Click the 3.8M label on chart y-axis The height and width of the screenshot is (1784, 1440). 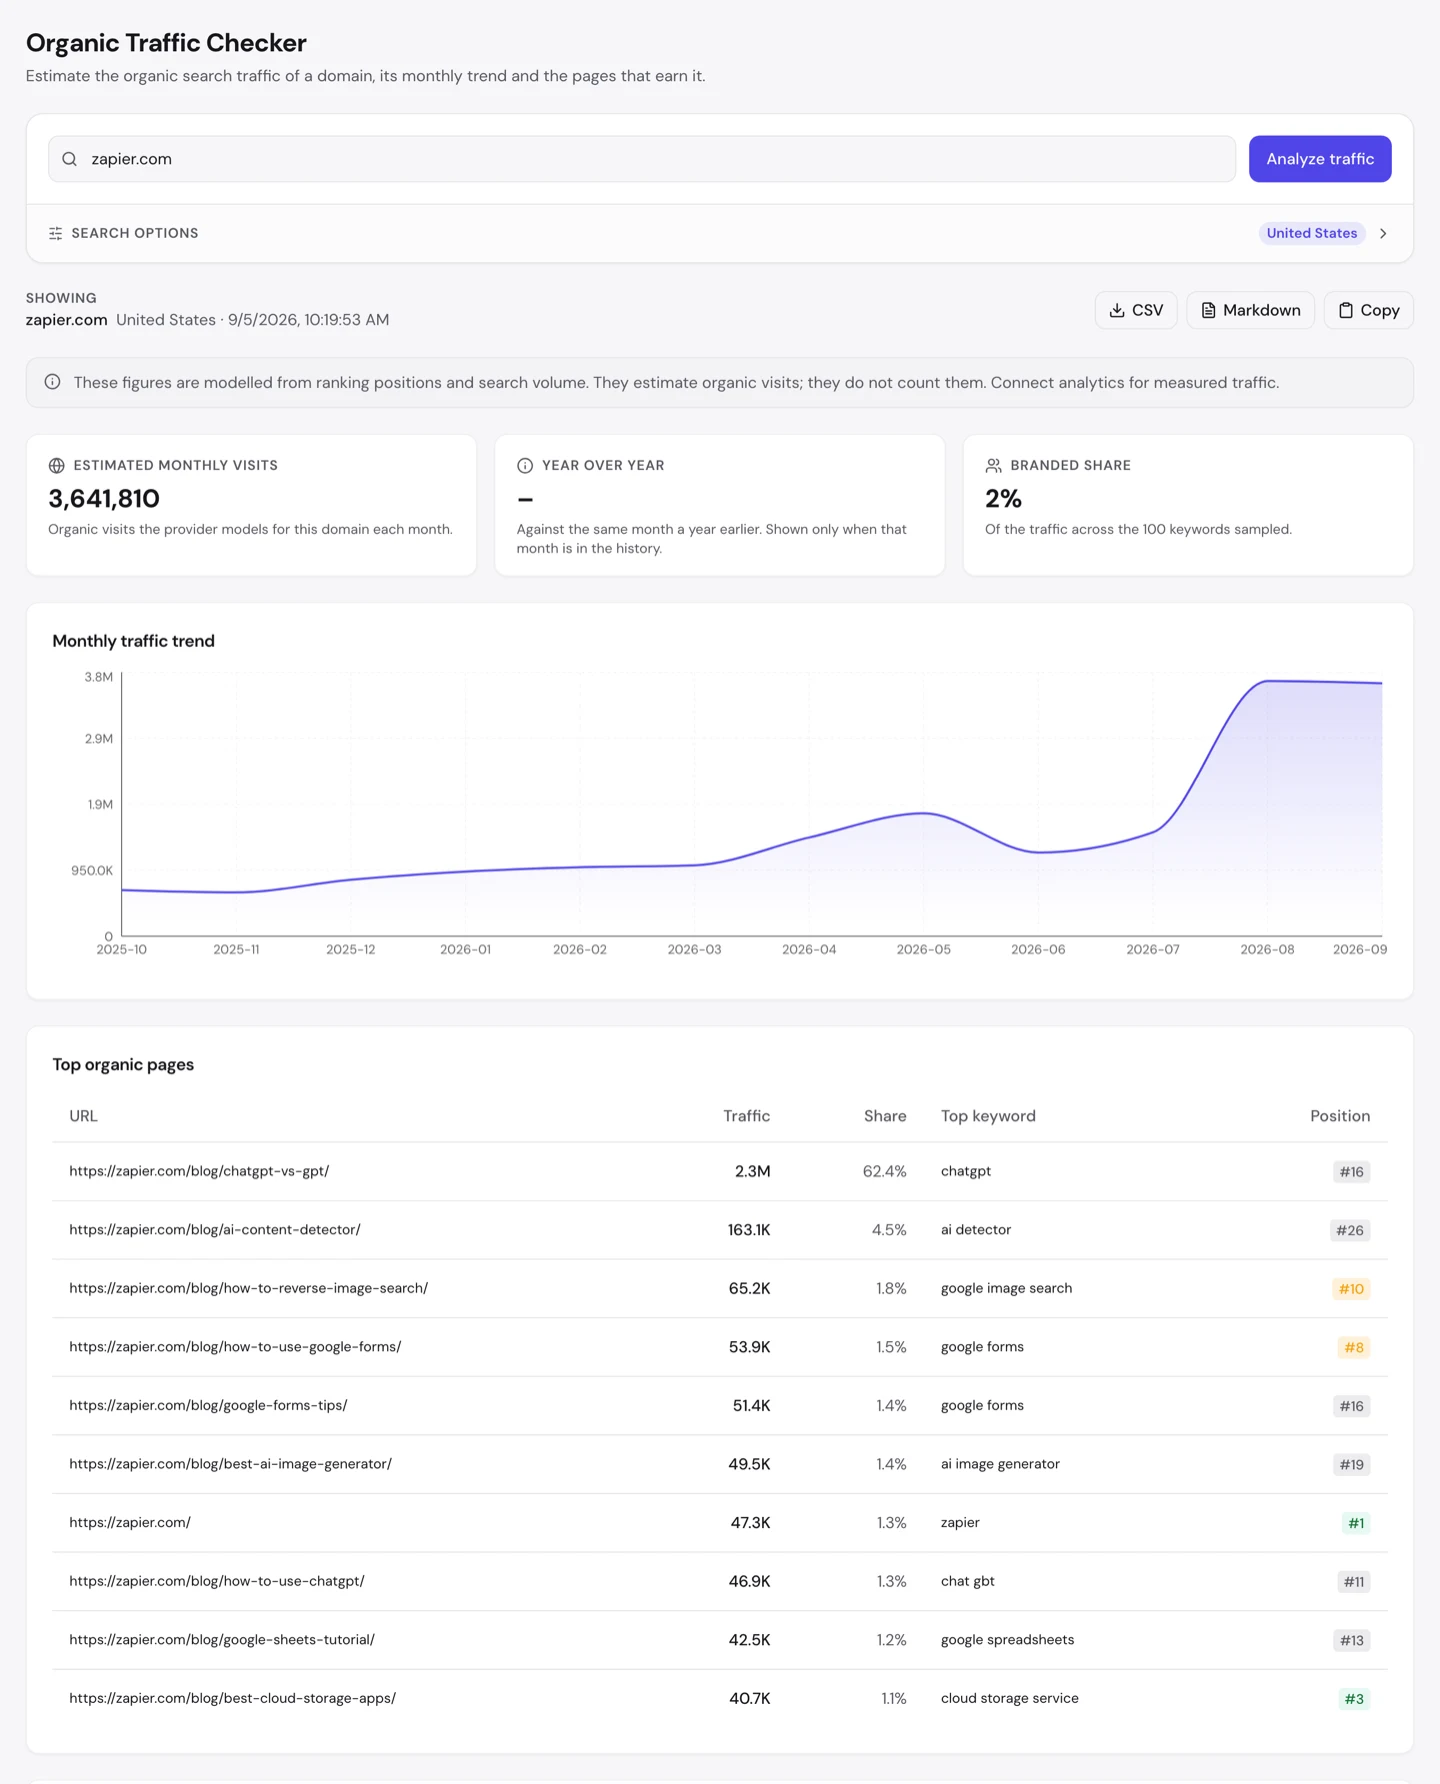99,677
